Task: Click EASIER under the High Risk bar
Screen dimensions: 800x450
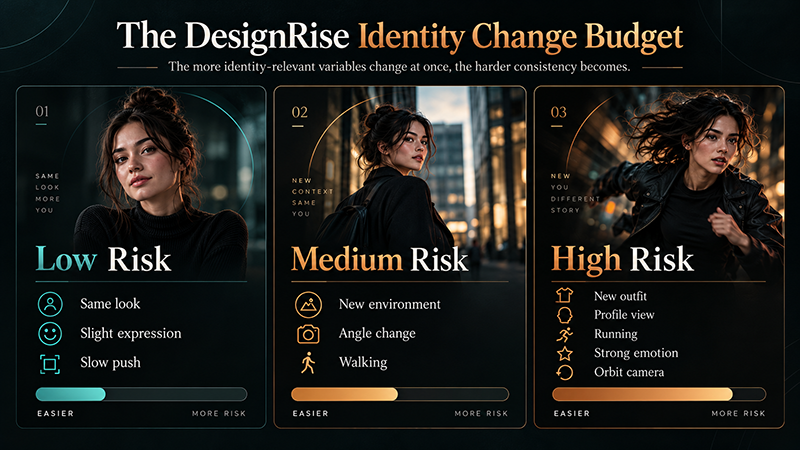Action: 572,413
